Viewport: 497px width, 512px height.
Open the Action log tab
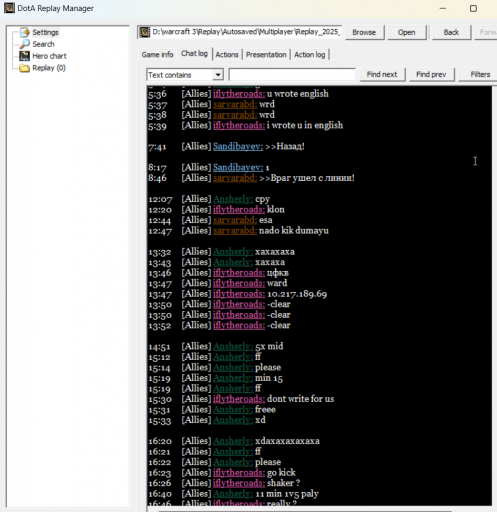pos(309,55)
